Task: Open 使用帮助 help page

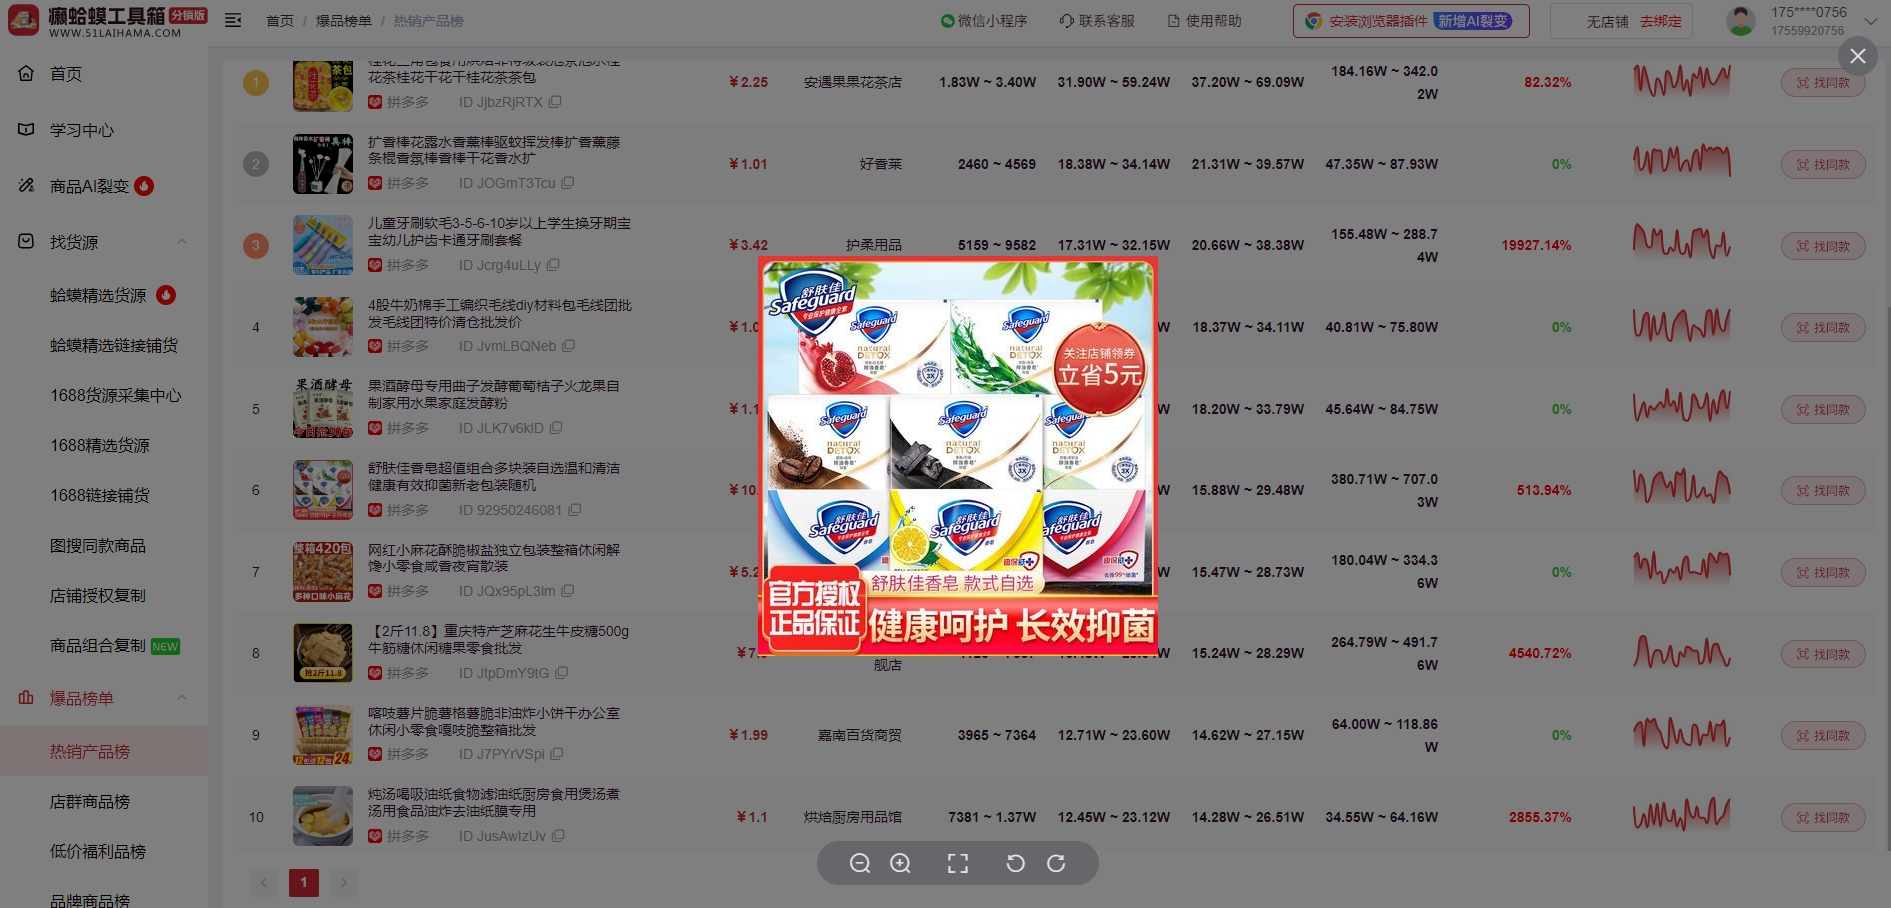Action: coord(1204,21)
